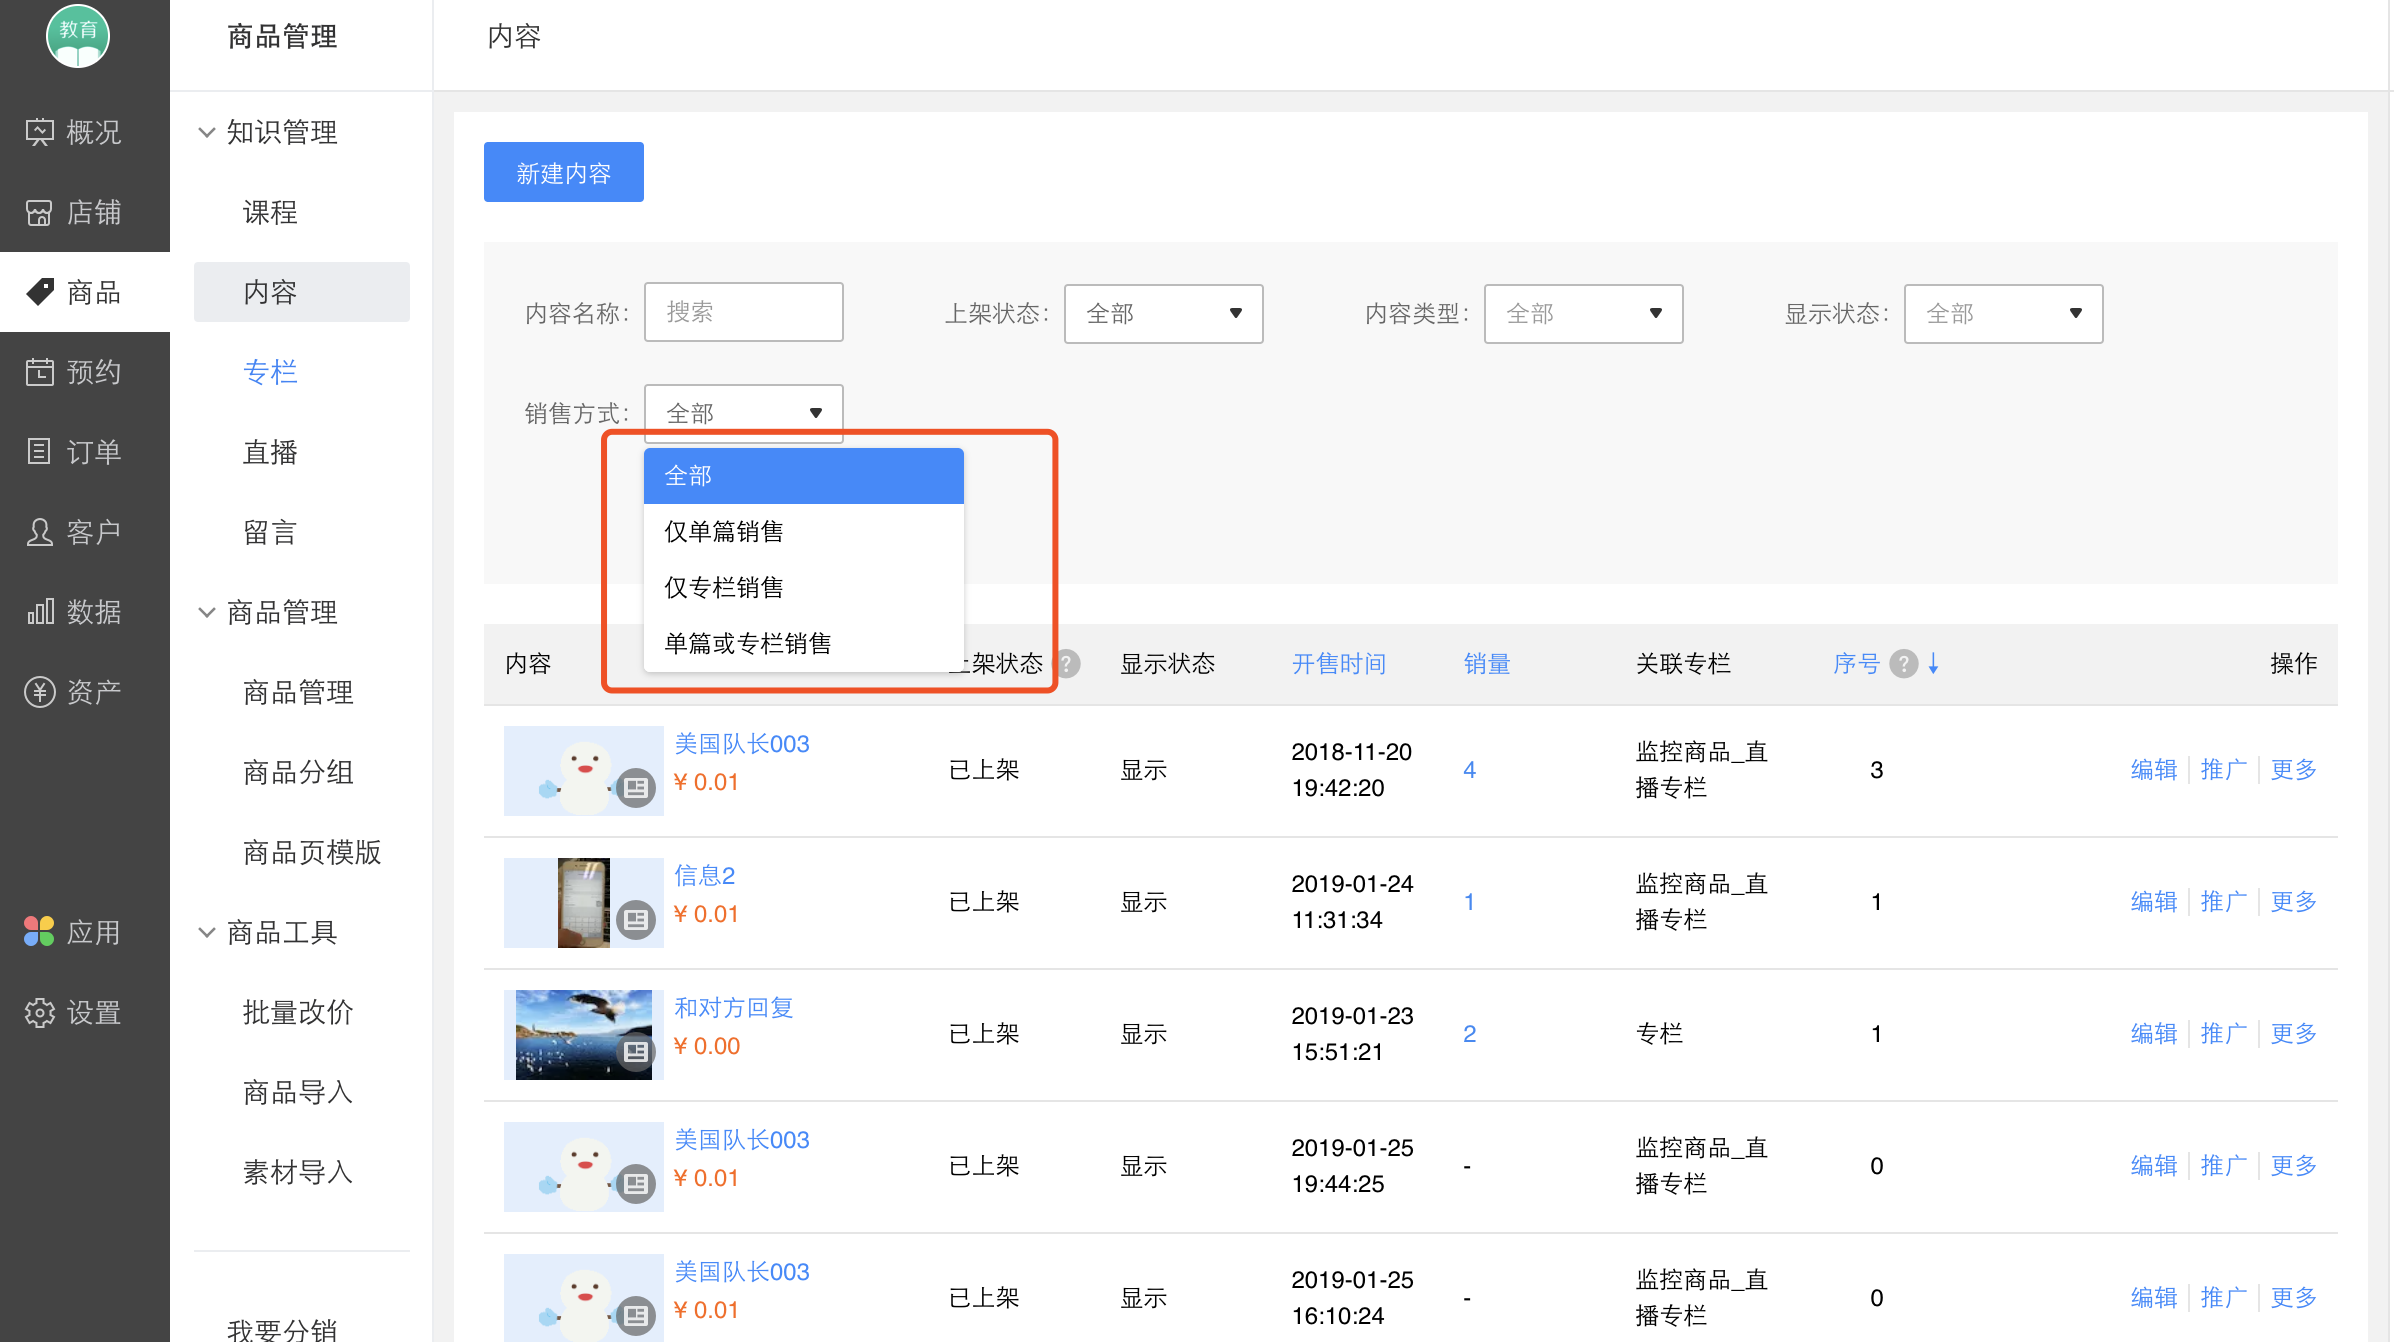2394x1342 pixels.
Task: Open 留言 in the submenu
Action: (270, 532)
